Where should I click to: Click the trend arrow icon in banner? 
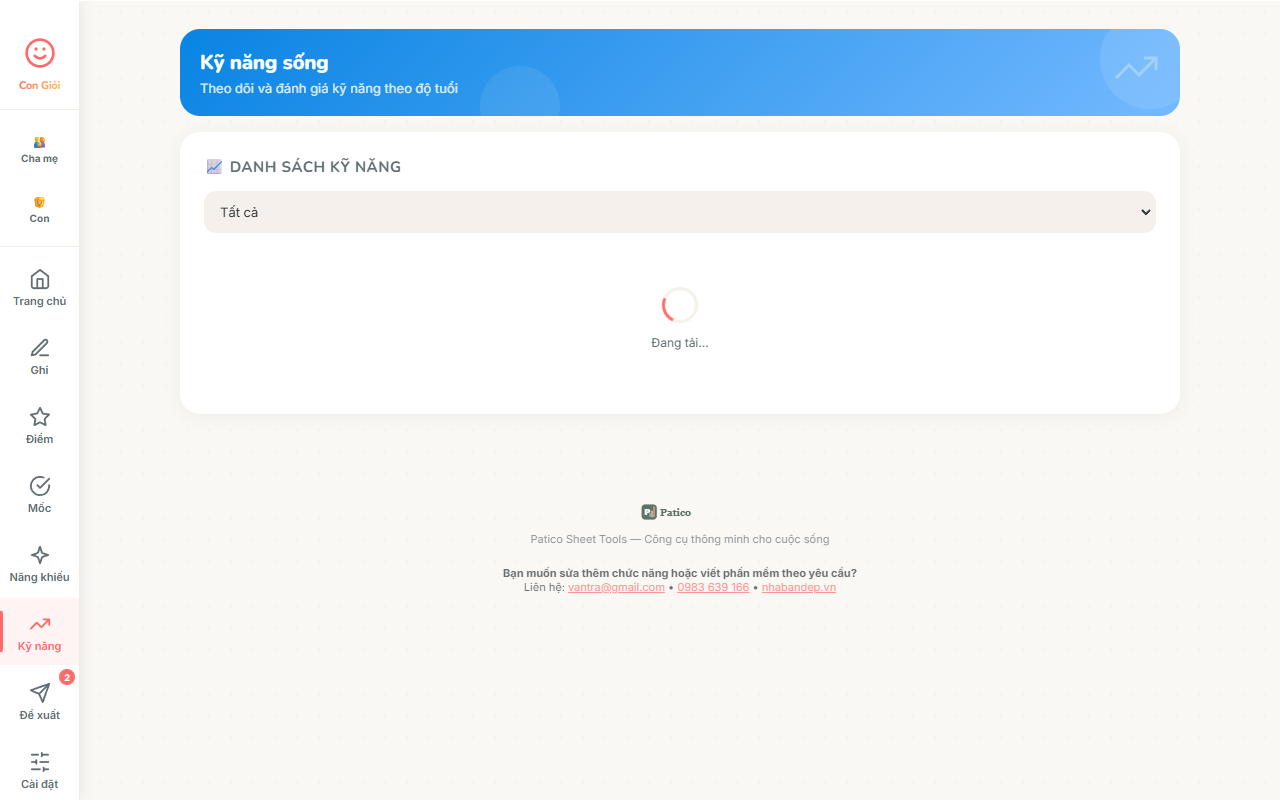click(x=1136, y=68)
